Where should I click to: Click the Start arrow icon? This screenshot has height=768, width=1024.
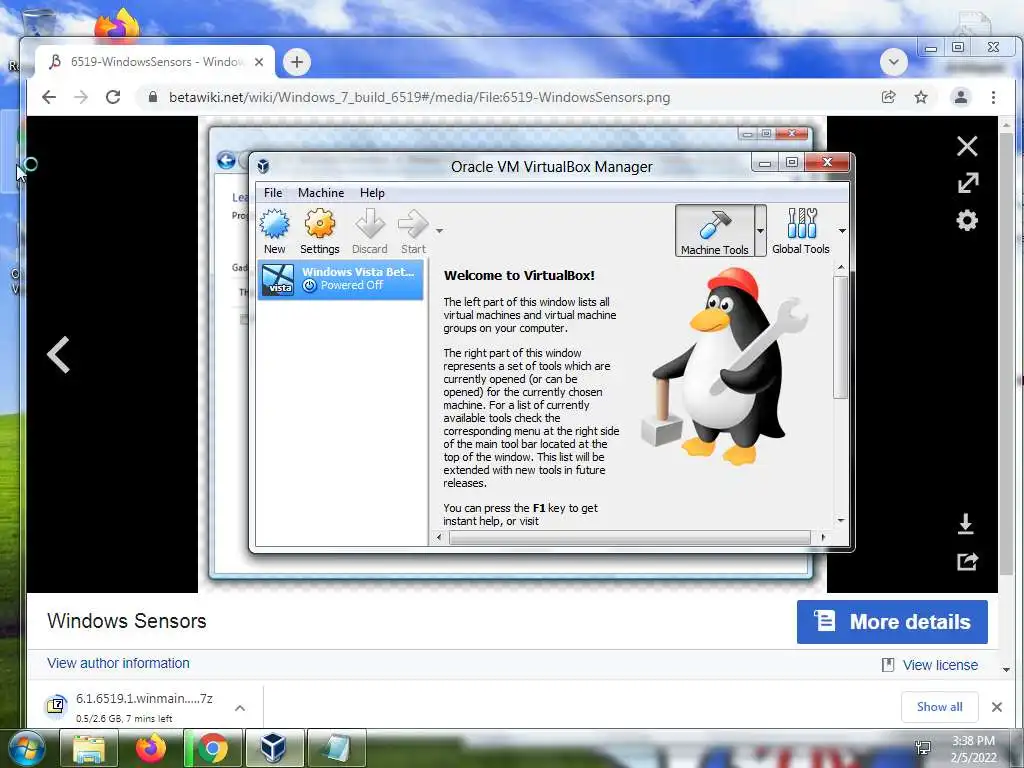(413, 224)
